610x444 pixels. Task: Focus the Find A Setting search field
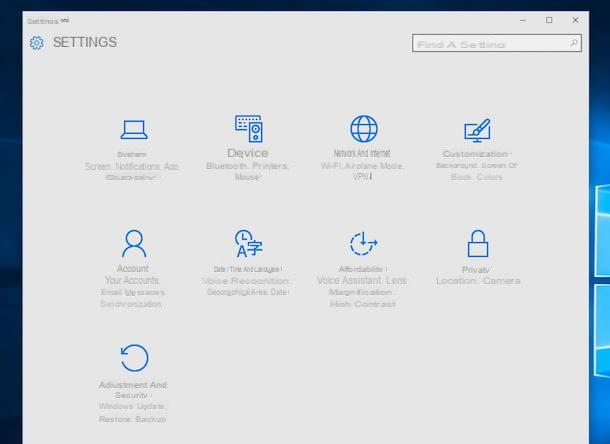coord(497,43)
